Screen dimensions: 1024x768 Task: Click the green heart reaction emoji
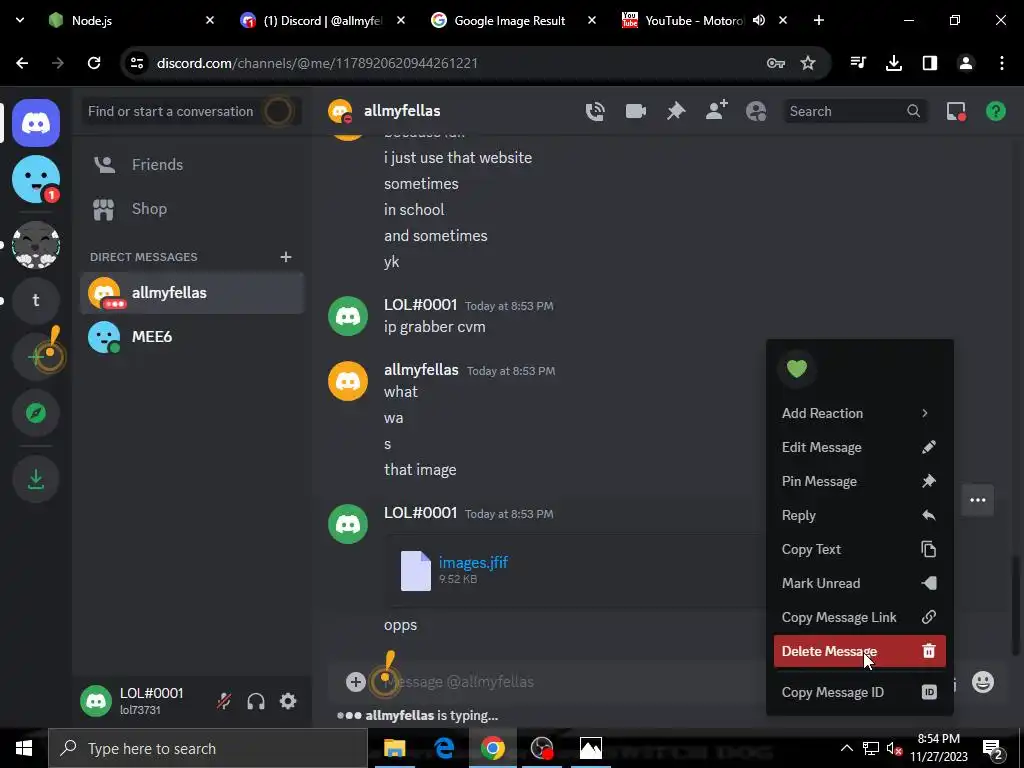point(797,368)
